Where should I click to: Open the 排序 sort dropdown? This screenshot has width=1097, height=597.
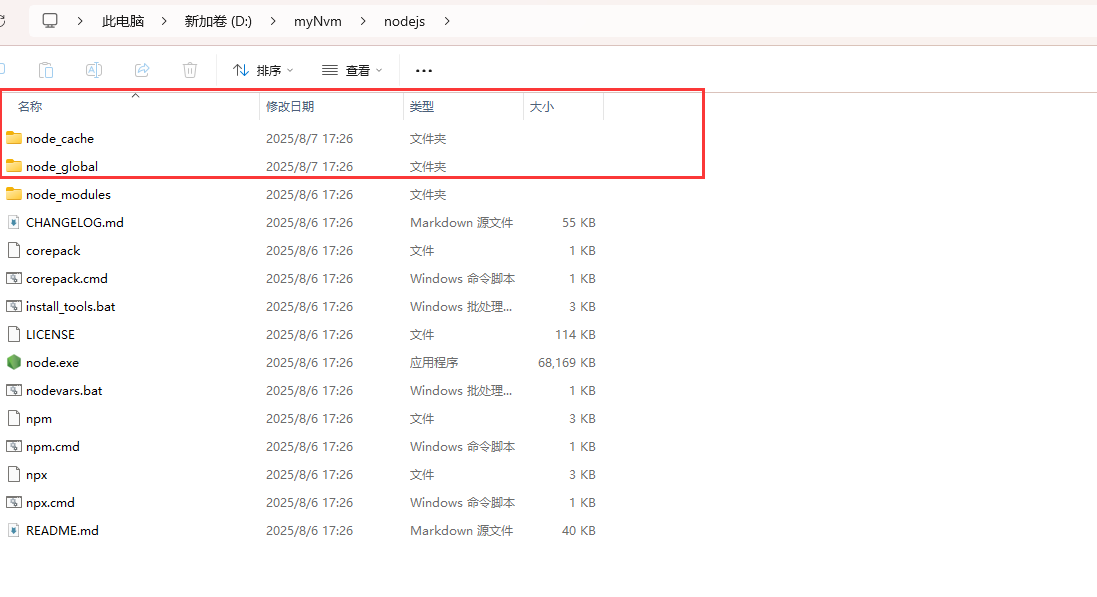click(263, 71)
